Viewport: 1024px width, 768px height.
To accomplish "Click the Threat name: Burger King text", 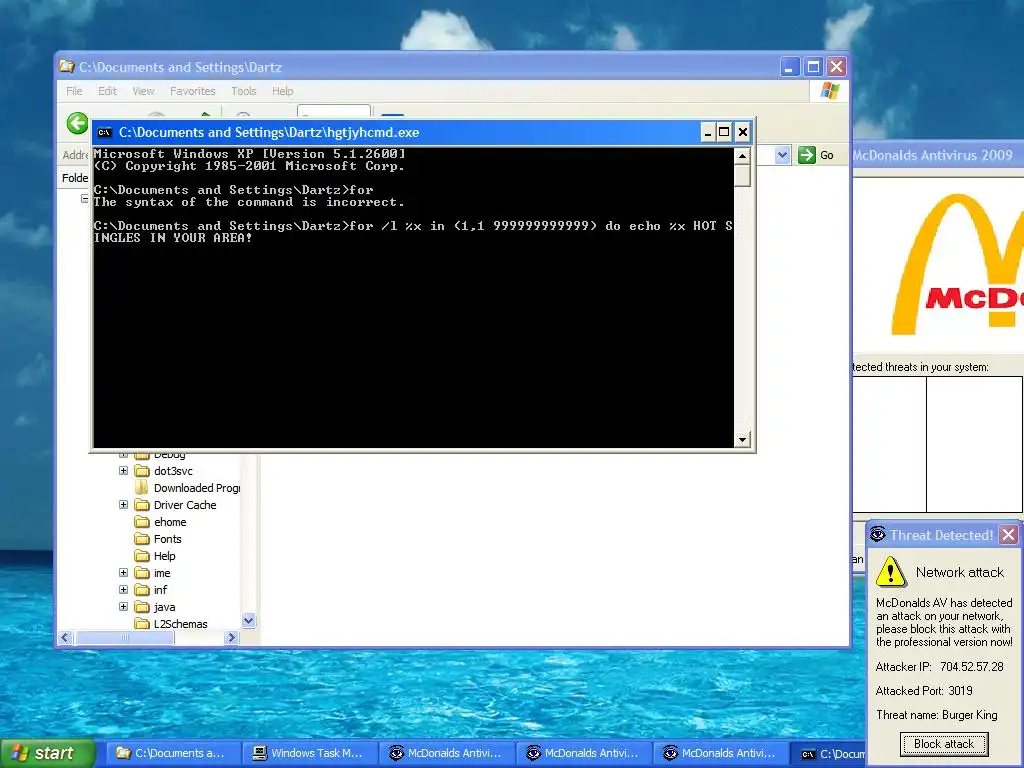I will coord(936,715).
